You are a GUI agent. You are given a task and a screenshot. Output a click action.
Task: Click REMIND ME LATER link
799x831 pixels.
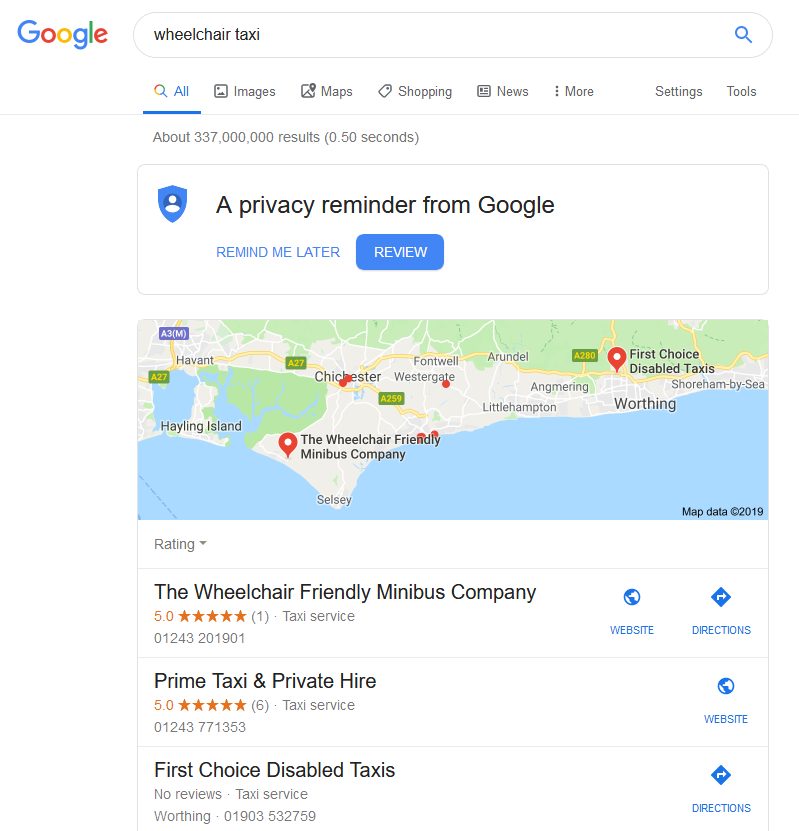[x=278, y=252]
